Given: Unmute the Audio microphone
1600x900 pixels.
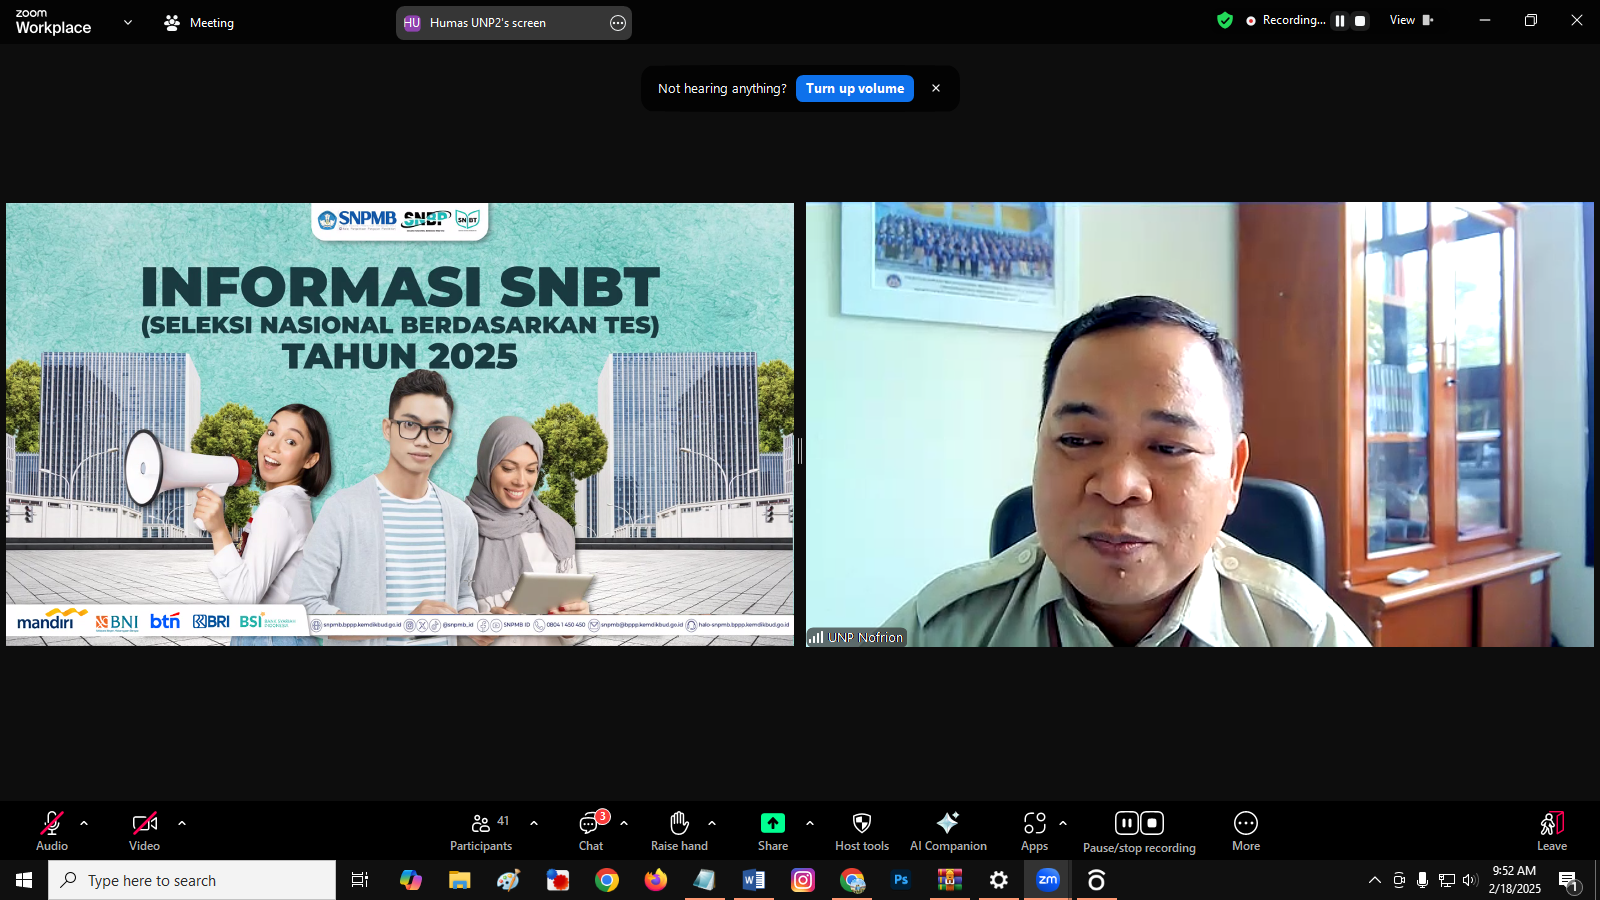Looking at the screenshot, I should coord(52,831).
